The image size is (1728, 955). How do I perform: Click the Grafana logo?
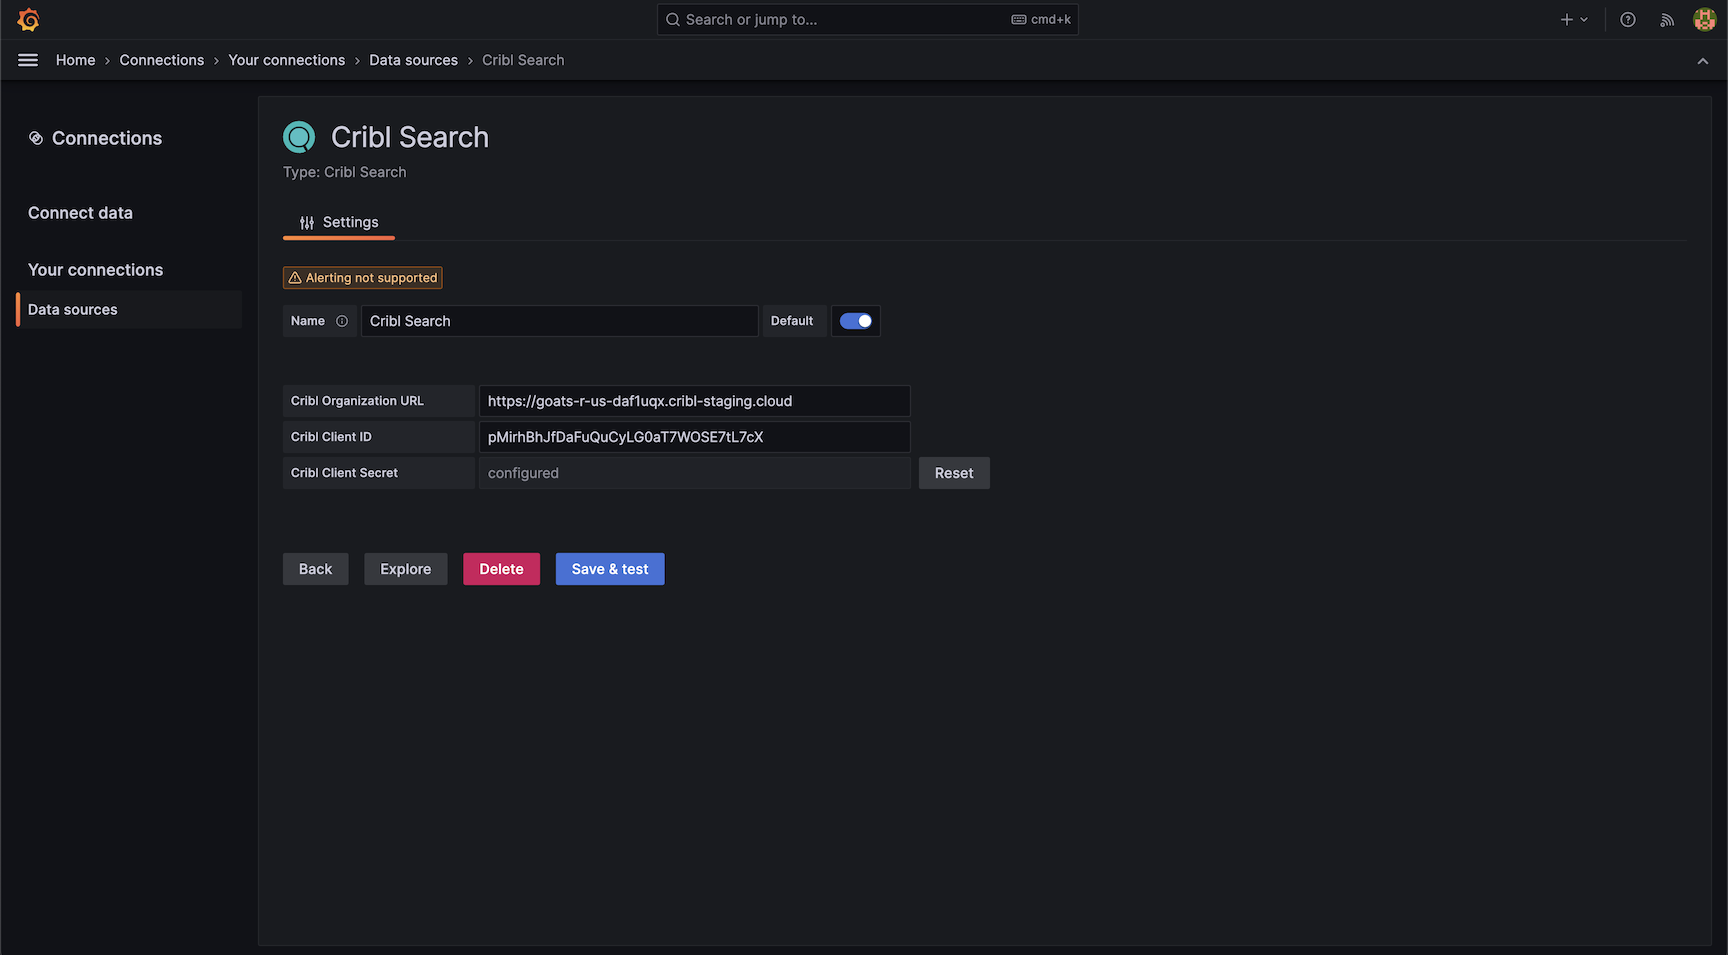(28, 19)
